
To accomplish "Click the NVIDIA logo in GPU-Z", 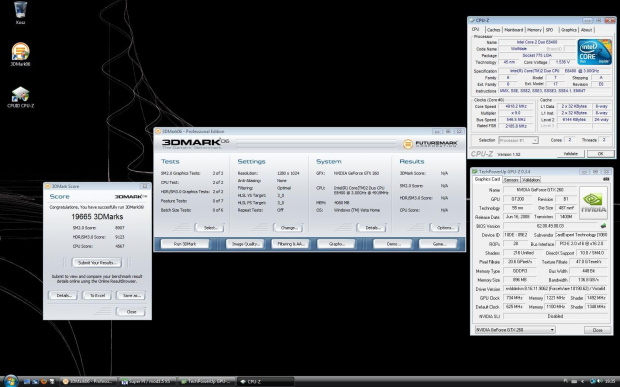I will tap(594, 203).
